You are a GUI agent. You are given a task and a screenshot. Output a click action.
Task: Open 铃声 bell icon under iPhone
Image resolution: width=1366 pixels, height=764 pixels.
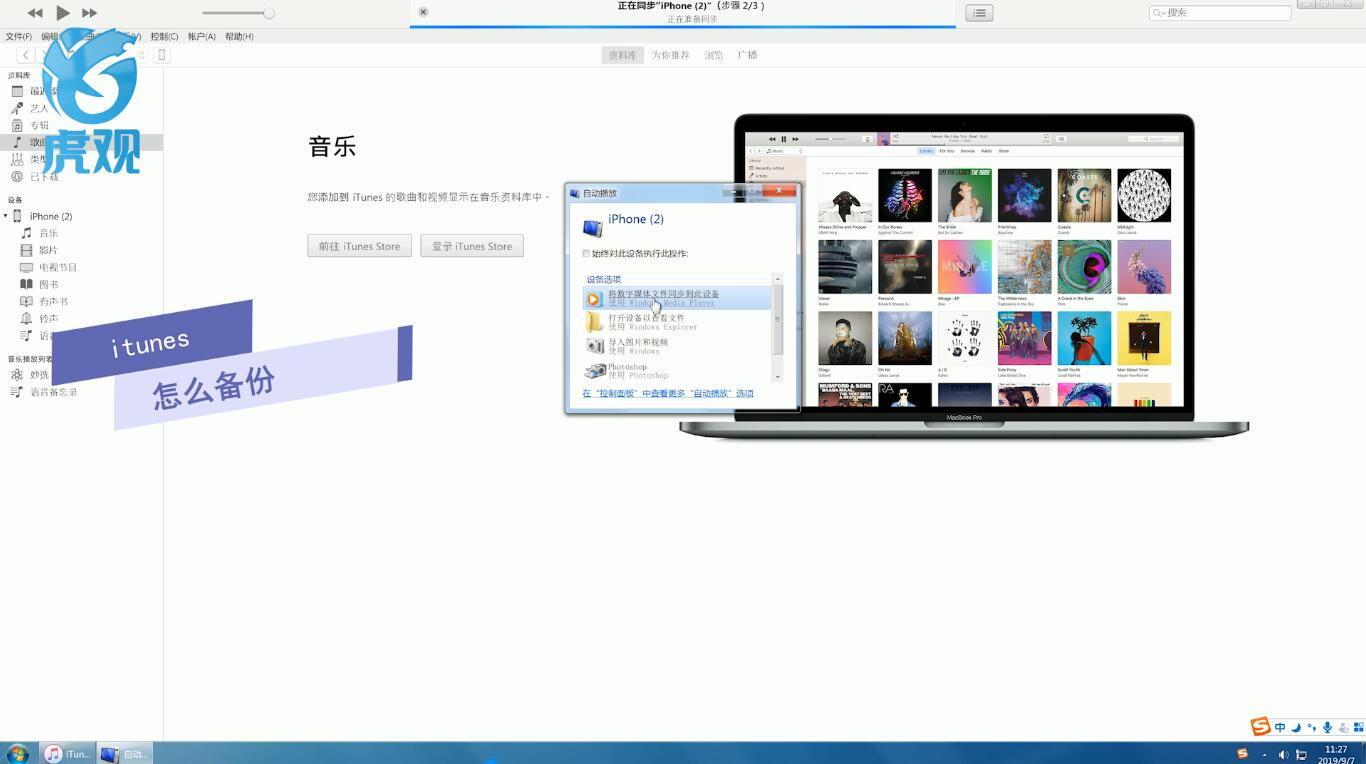point(27,318)
